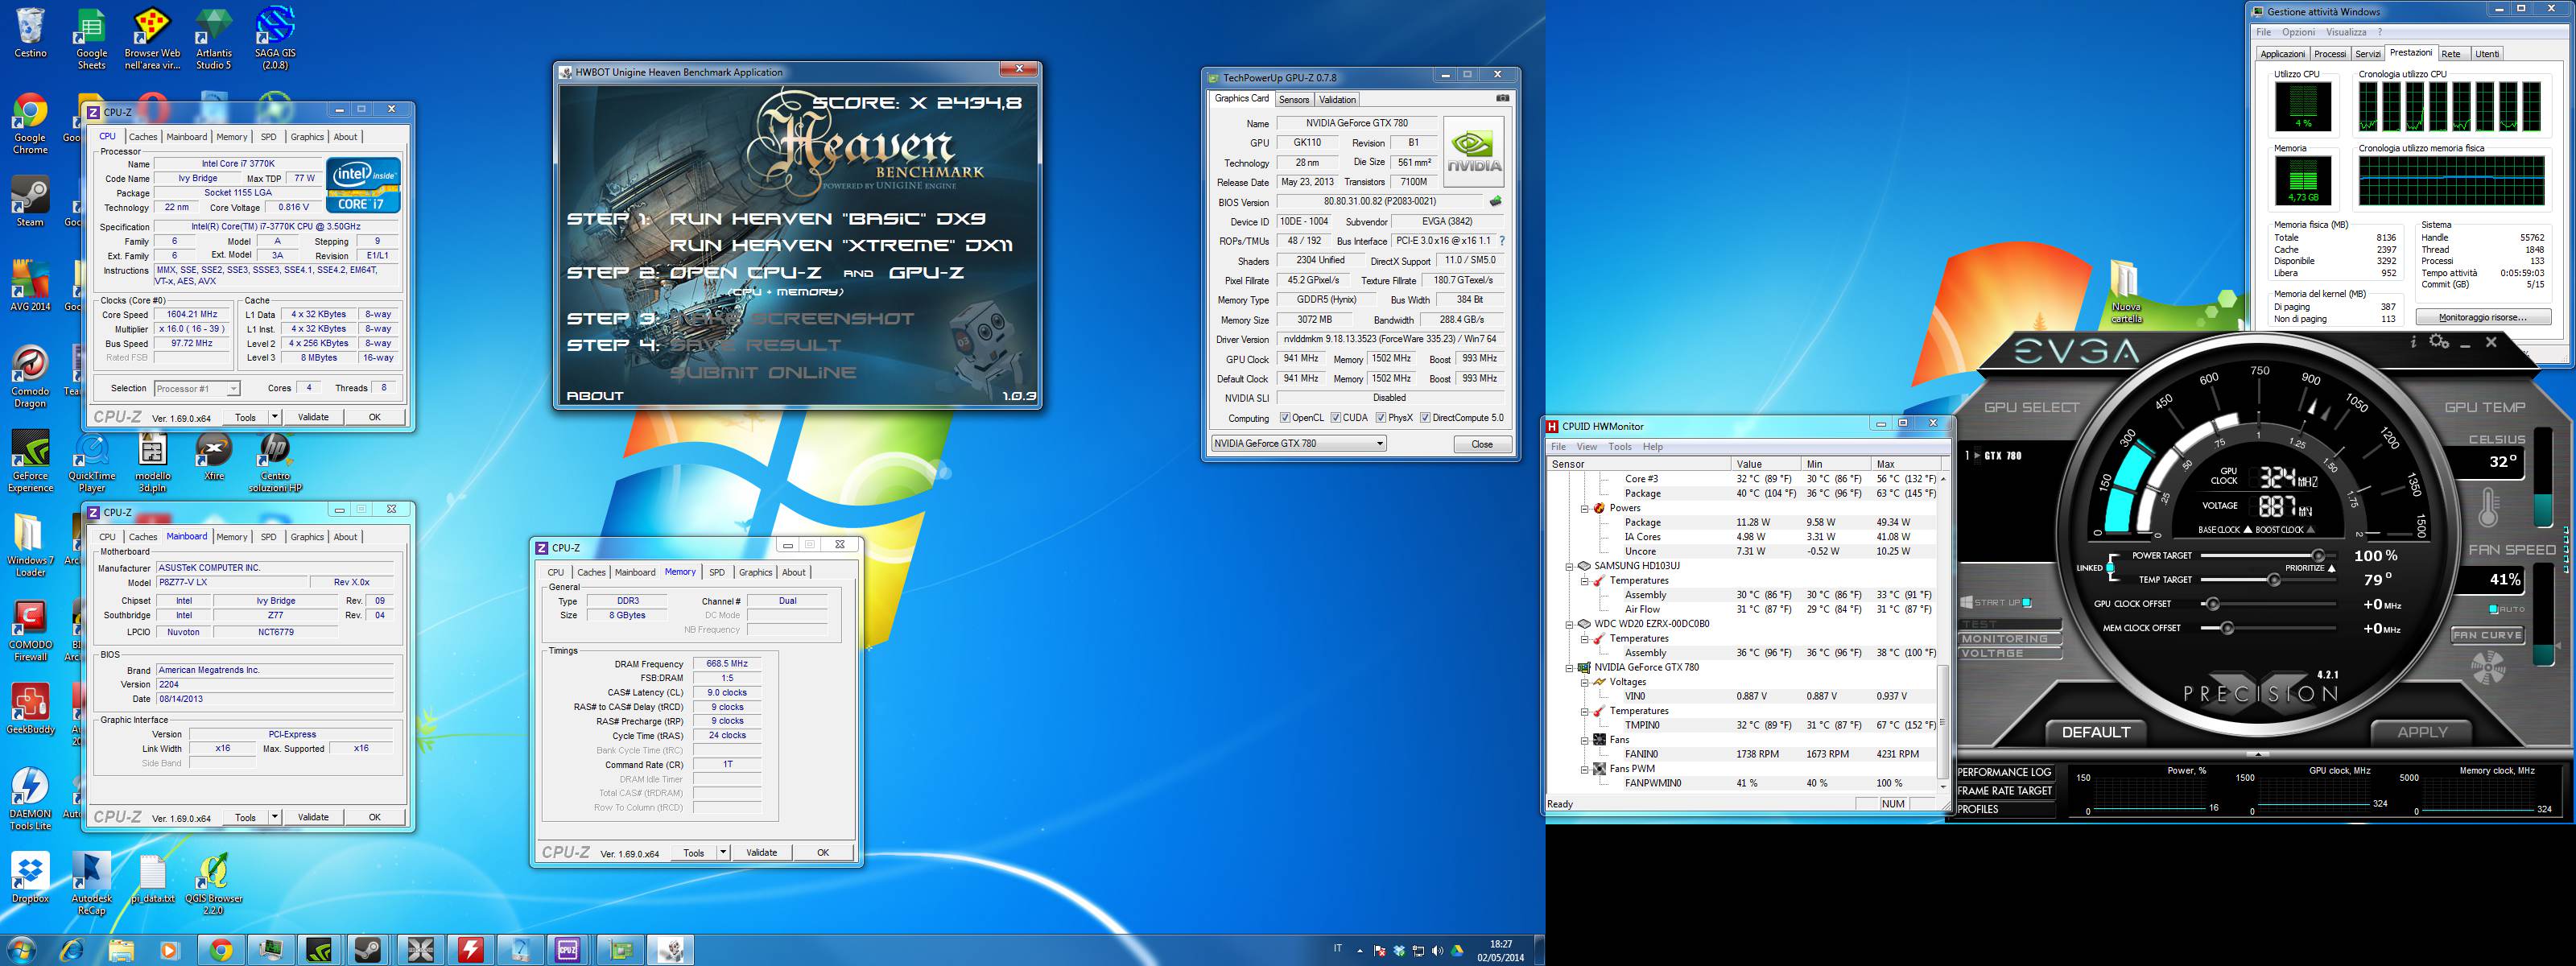Screen dimensions: 2576x966
Task: Toggle PhysX checkbox in GPU-Z
Action: point(1381,418)
